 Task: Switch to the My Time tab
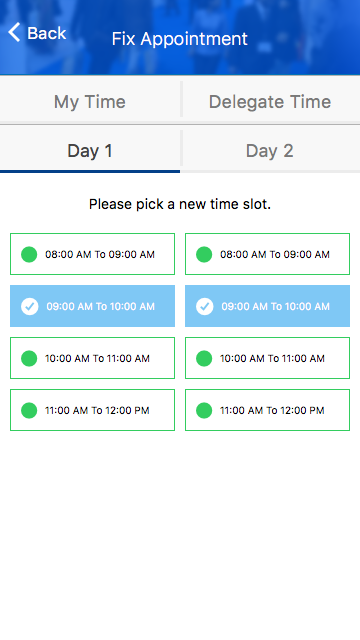click(x=90, y=101)
